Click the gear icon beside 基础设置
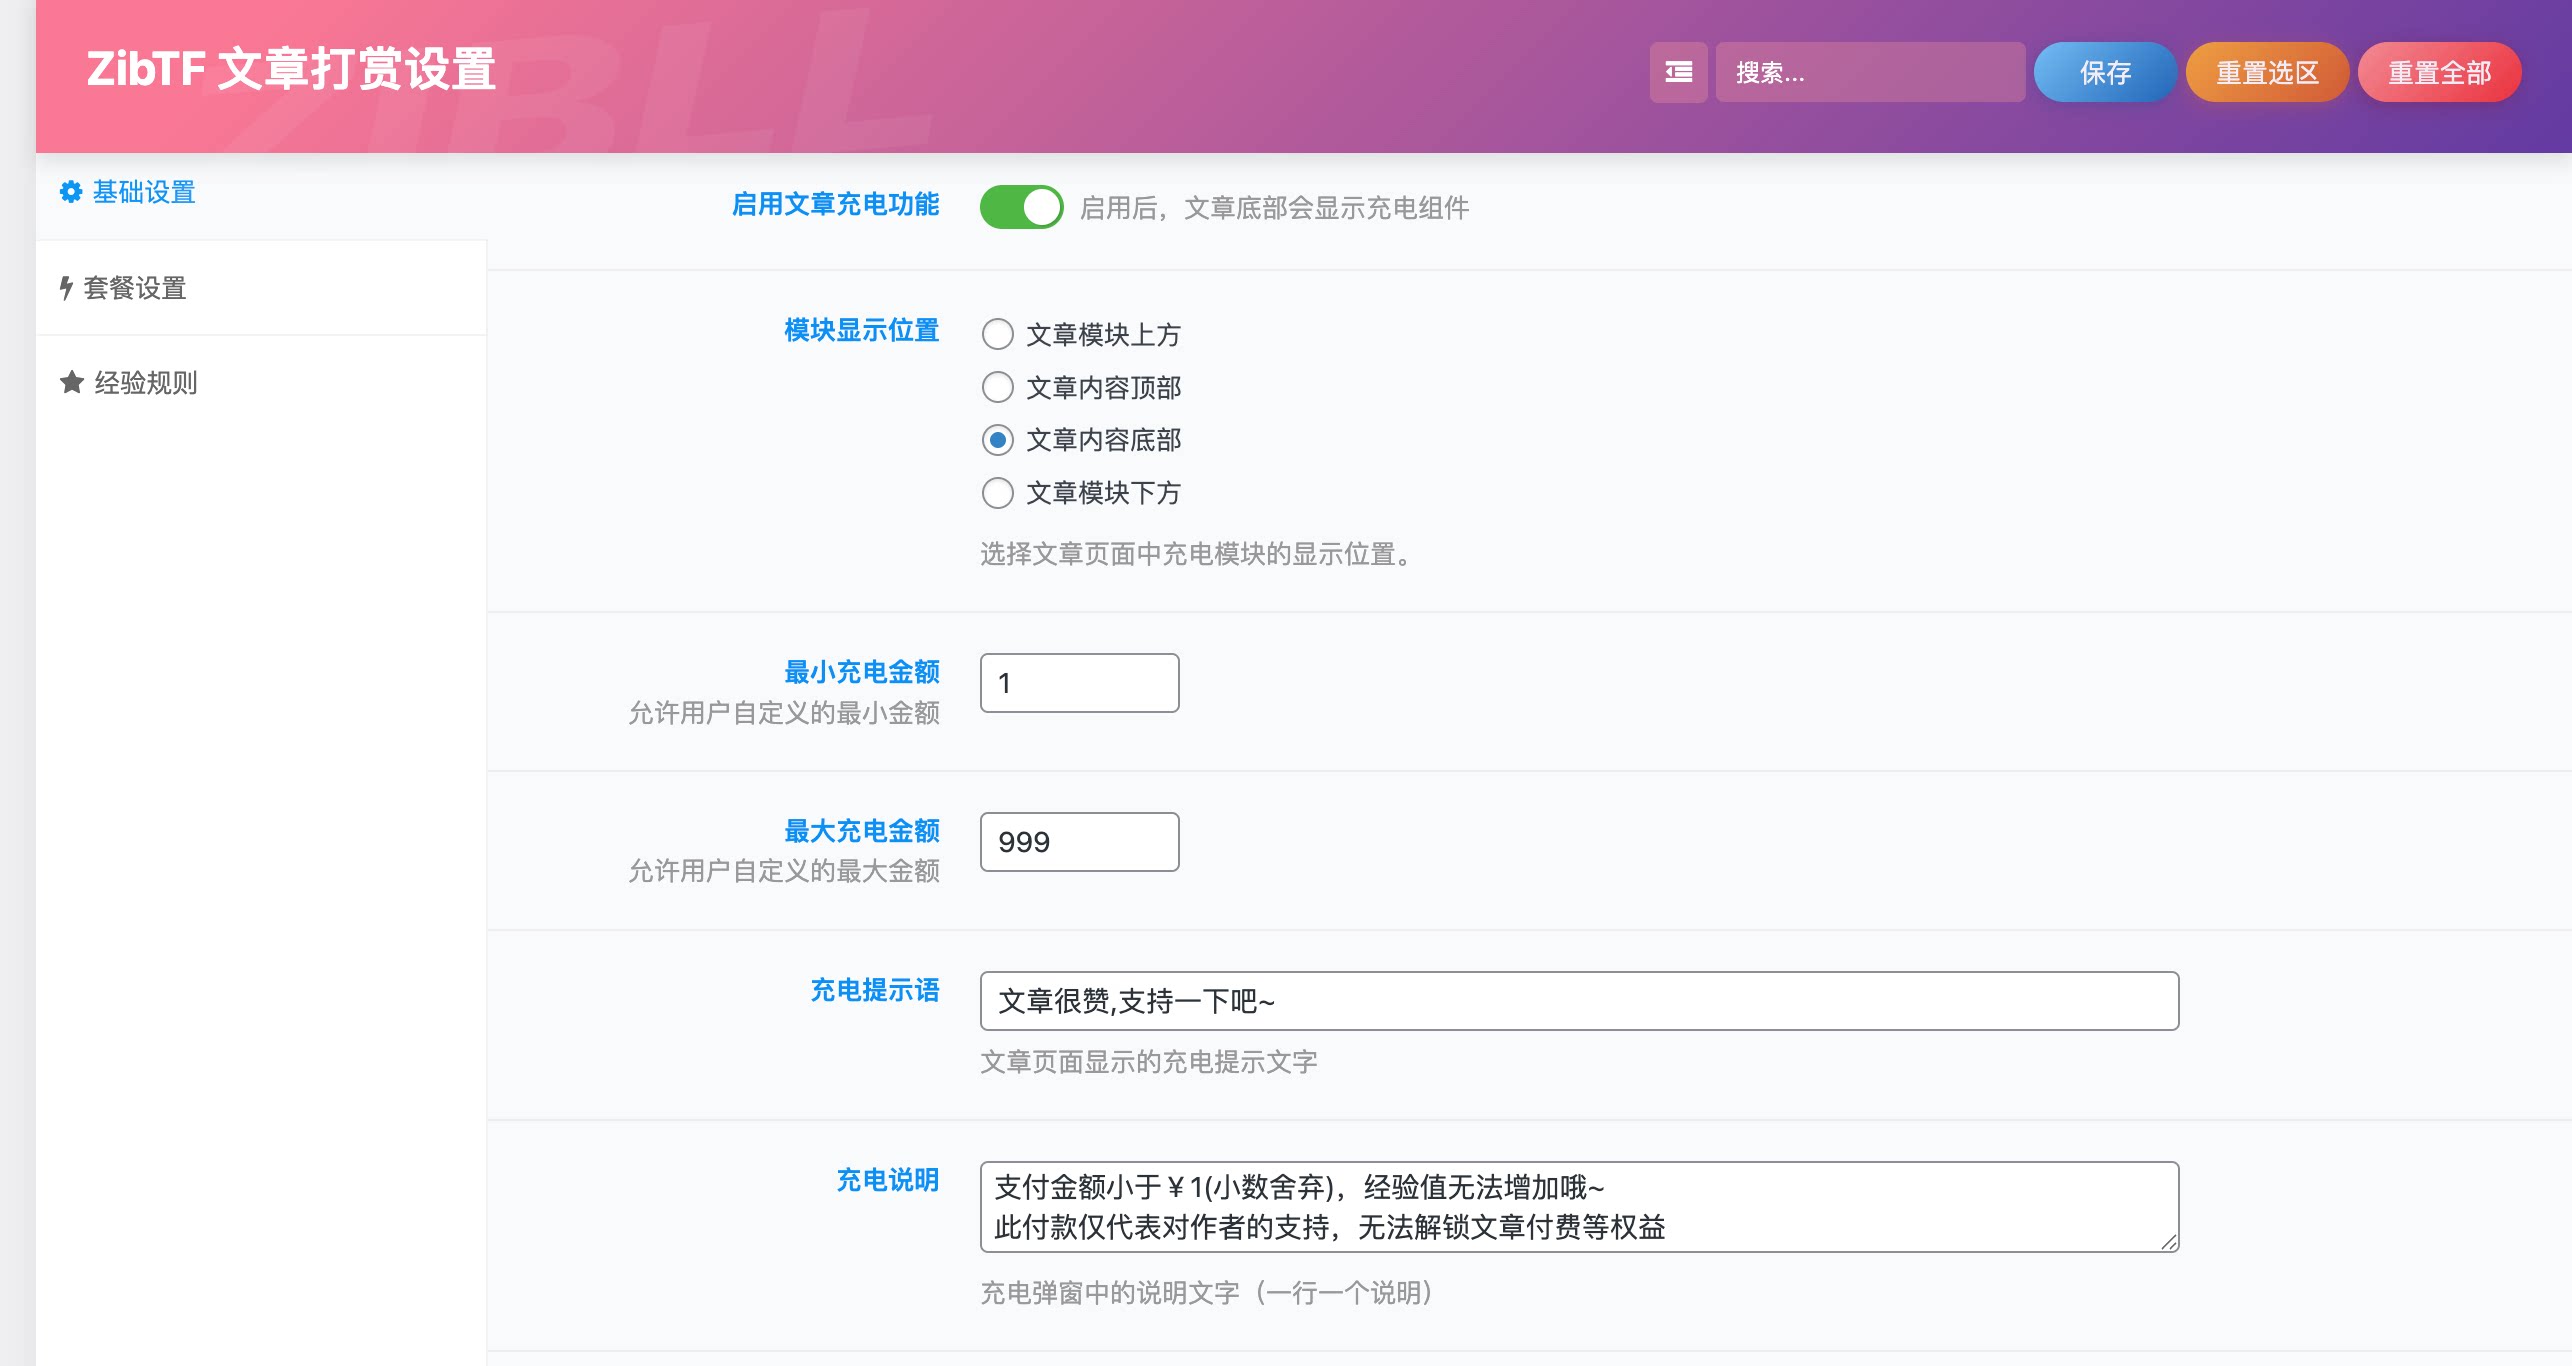2572x1366 pixels. tap(69, 193)
